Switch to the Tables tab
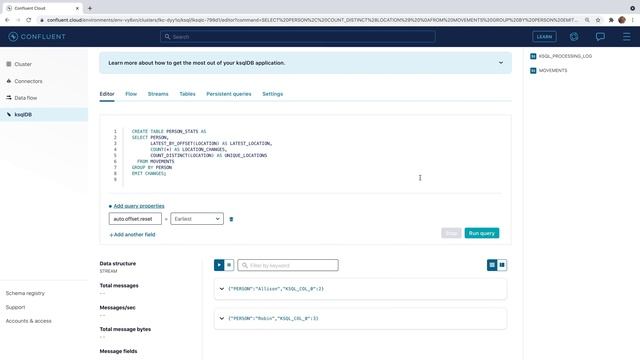 tap(187, 94)
